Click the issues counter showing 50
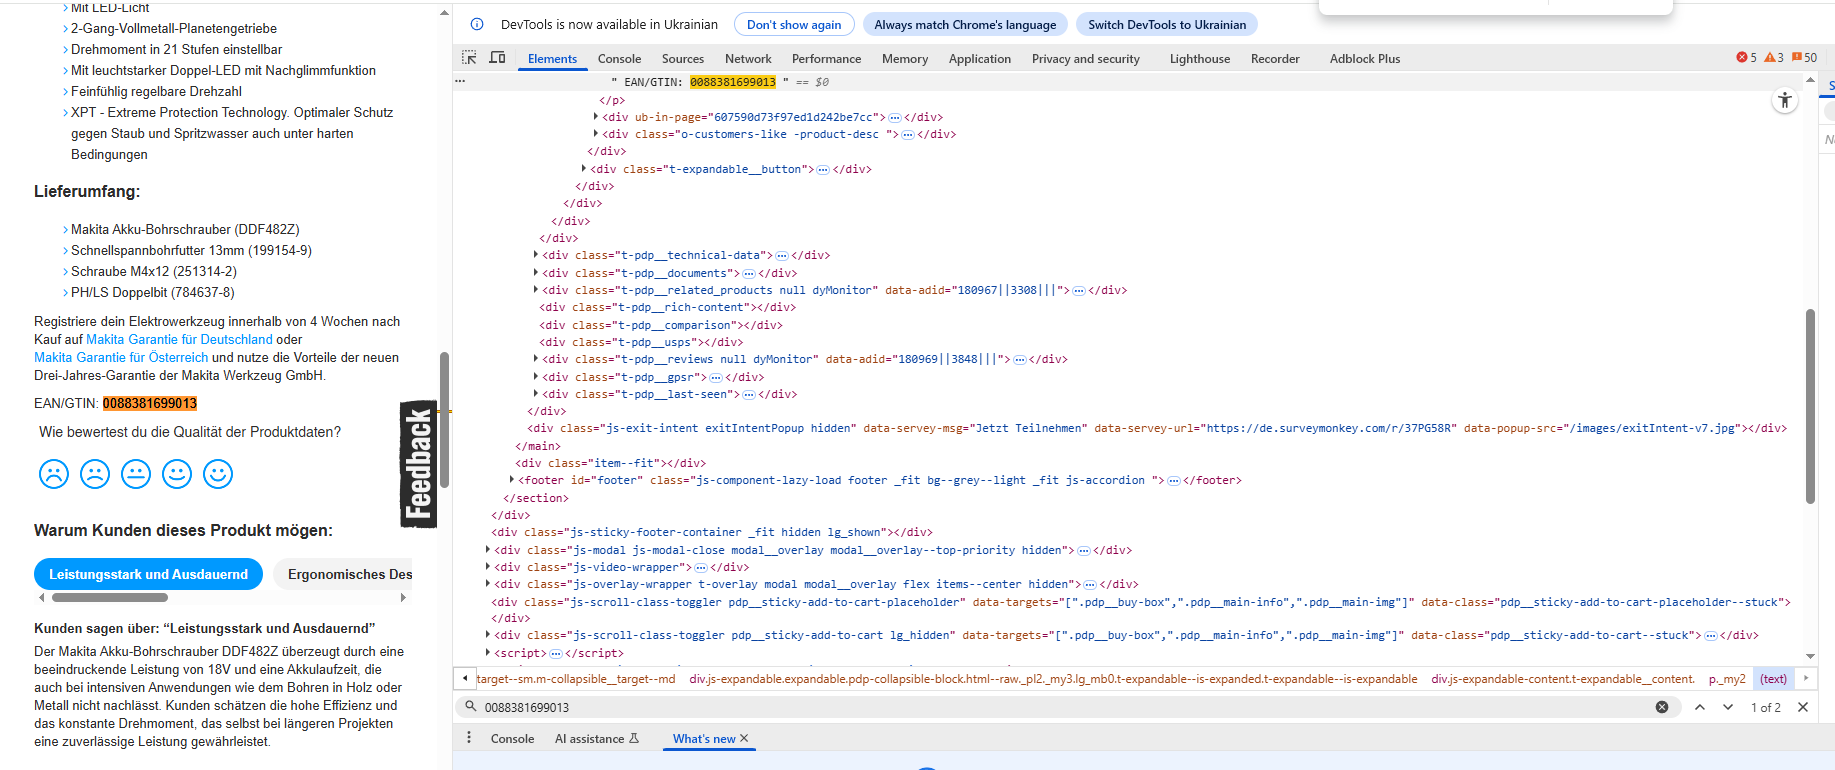Screen dimensions: 1835x770 pyautogui.click(x=1805, y=58)
